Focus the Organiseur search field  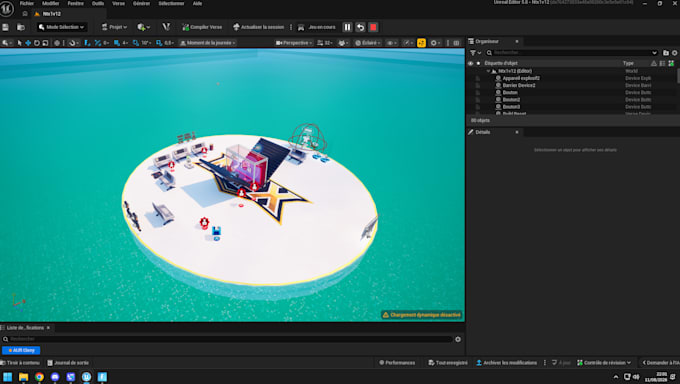(572, 53)
